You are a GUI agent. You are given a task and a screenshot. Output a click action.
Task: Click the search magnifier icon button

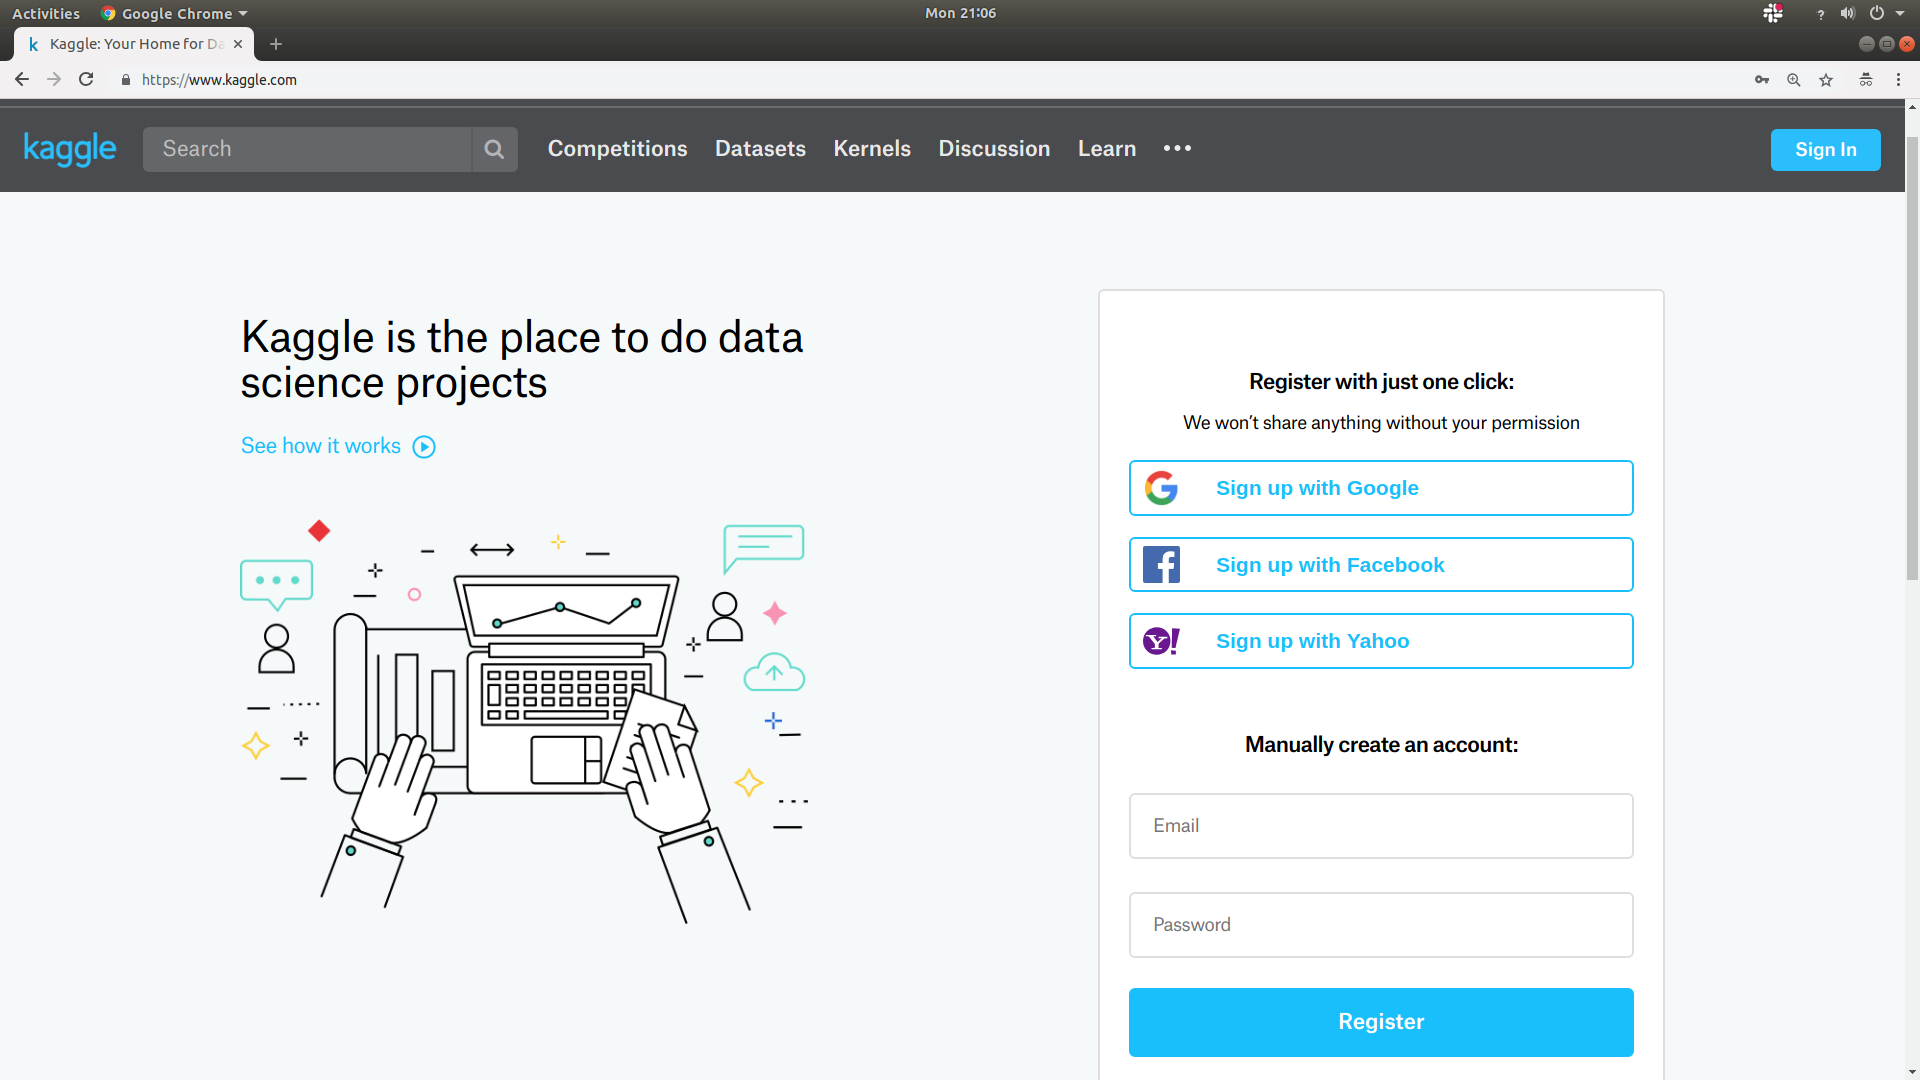click(494, 149)
